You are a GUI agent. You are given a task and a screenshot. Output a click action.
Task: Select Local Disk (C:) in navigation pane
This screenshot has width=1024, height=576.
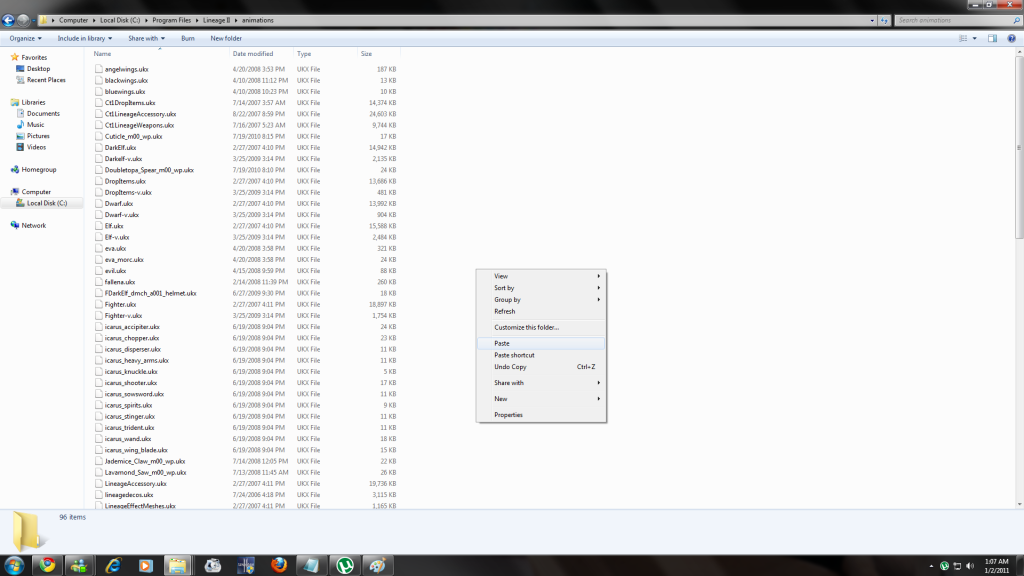[47, 203]
